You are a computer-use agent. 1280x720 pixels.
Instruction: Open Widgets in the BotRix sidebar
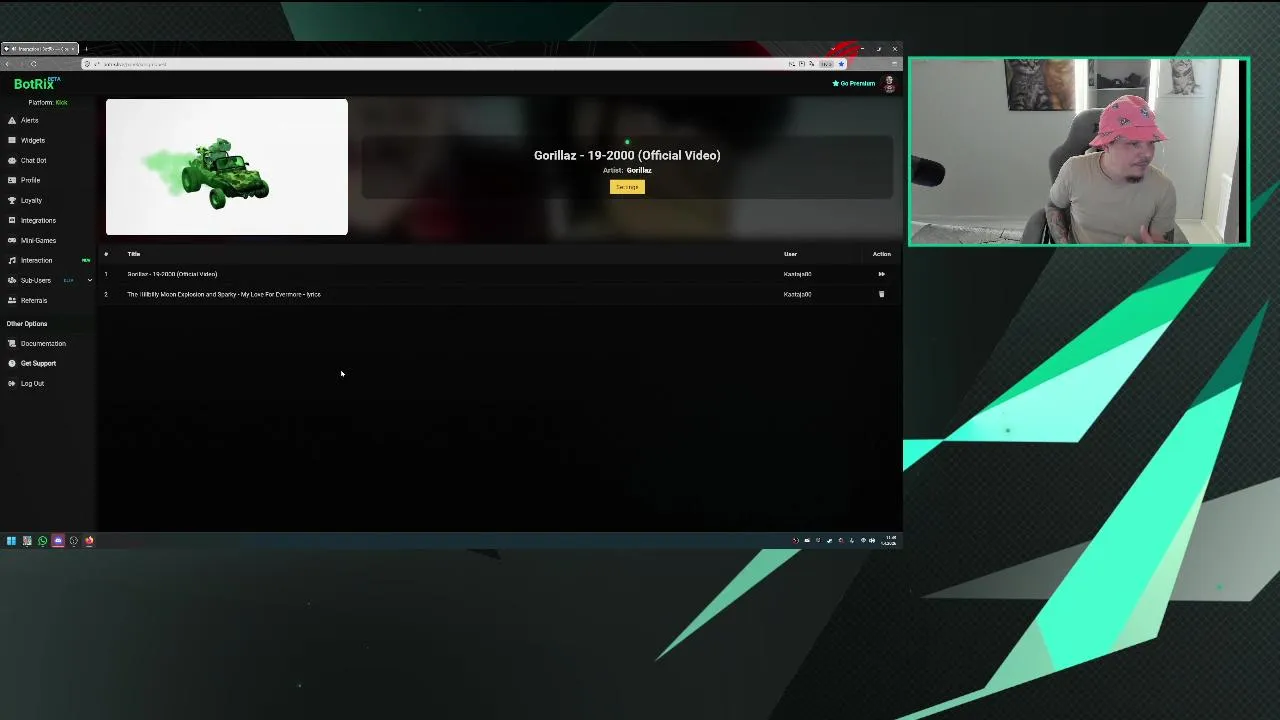click(32, 140)
